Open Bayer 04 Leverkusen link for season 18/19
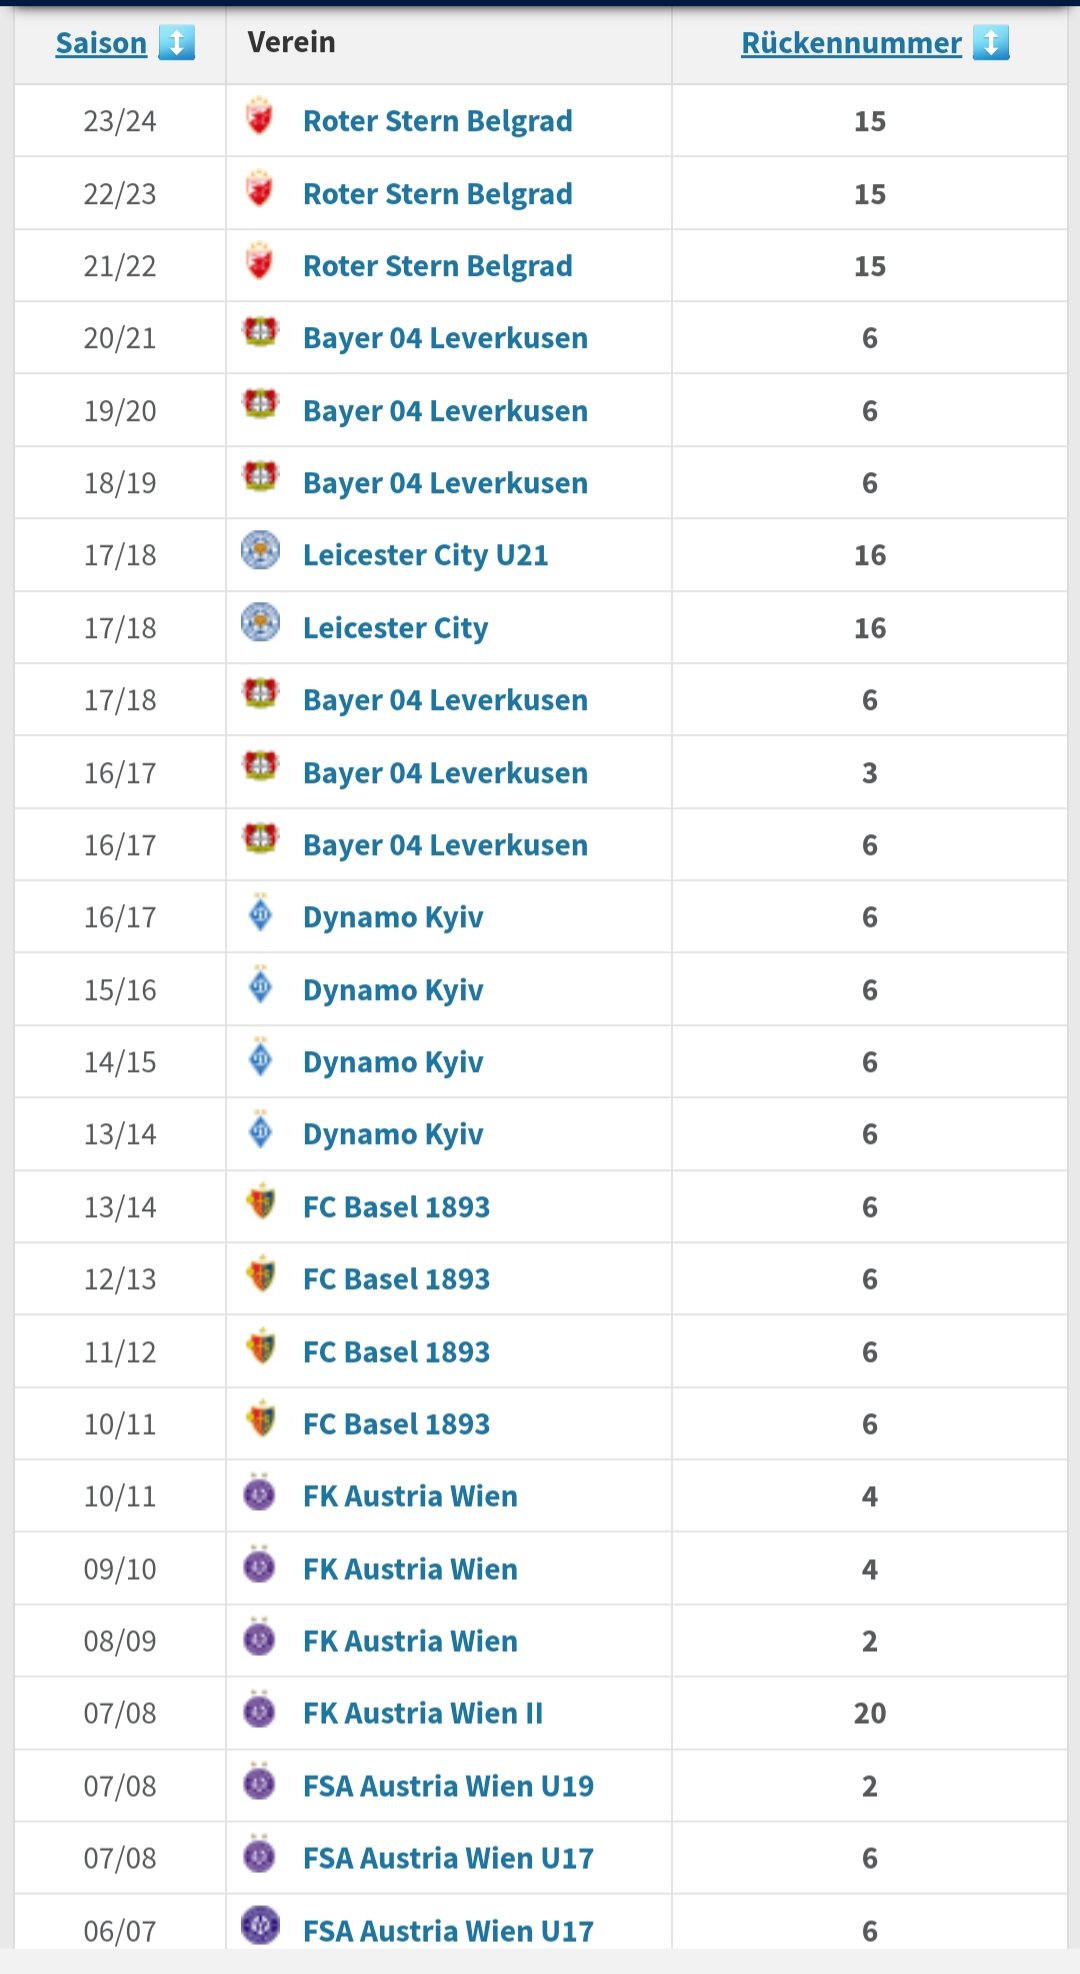The height and width of the screenshot is (1974, 1080). (445, 483)
